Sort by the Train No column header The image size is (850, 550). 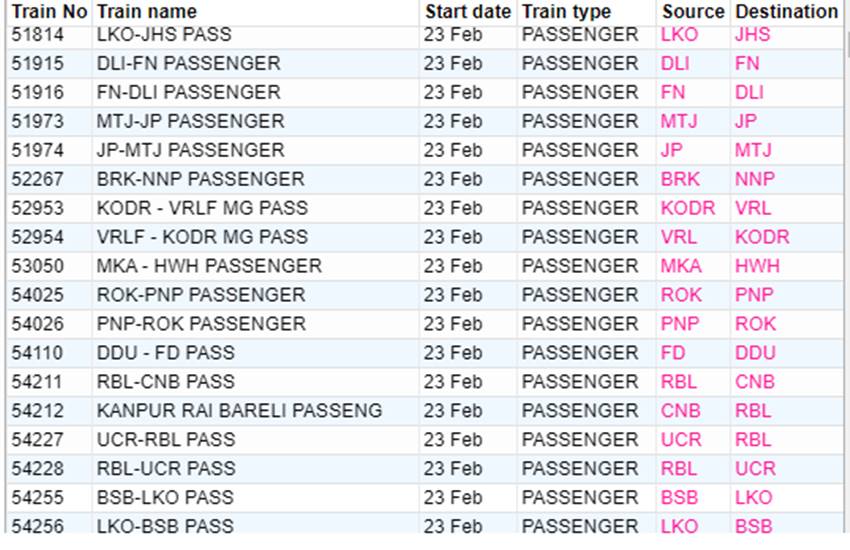point(49,11)
